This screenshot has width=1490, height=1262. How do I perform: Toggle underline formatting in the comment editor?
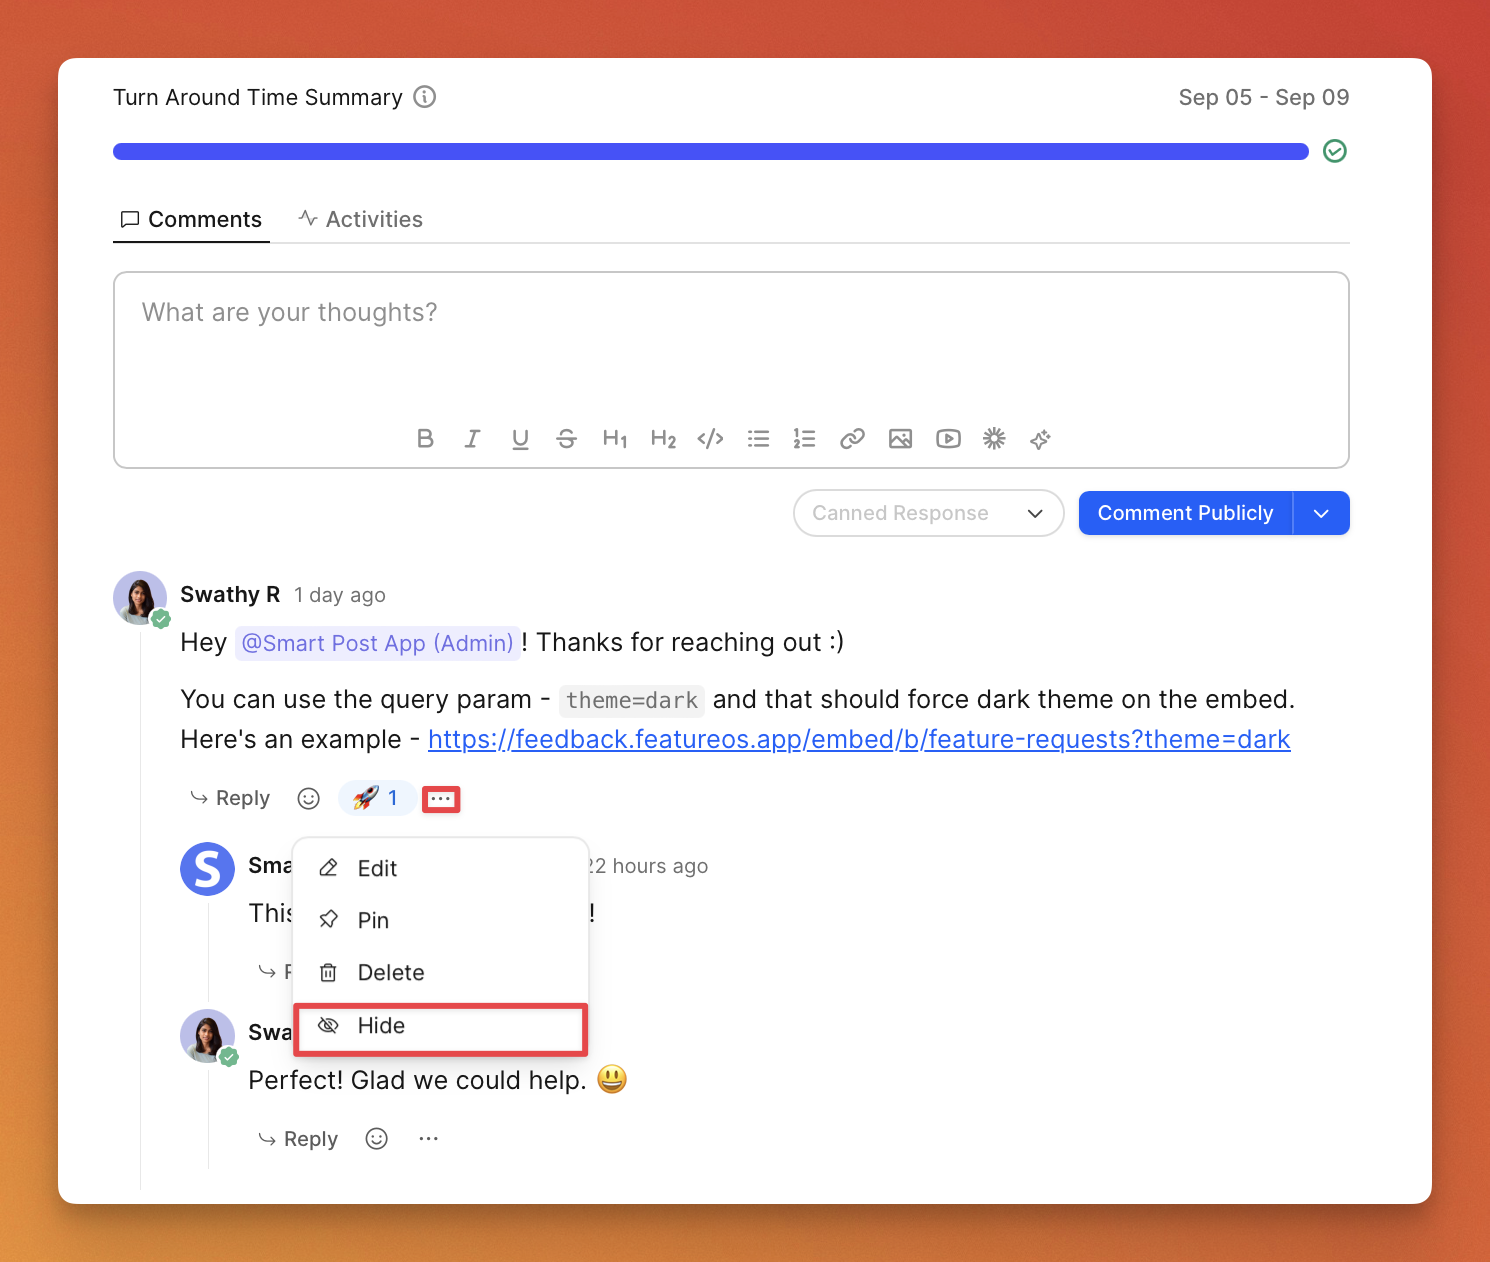(520, 439)
